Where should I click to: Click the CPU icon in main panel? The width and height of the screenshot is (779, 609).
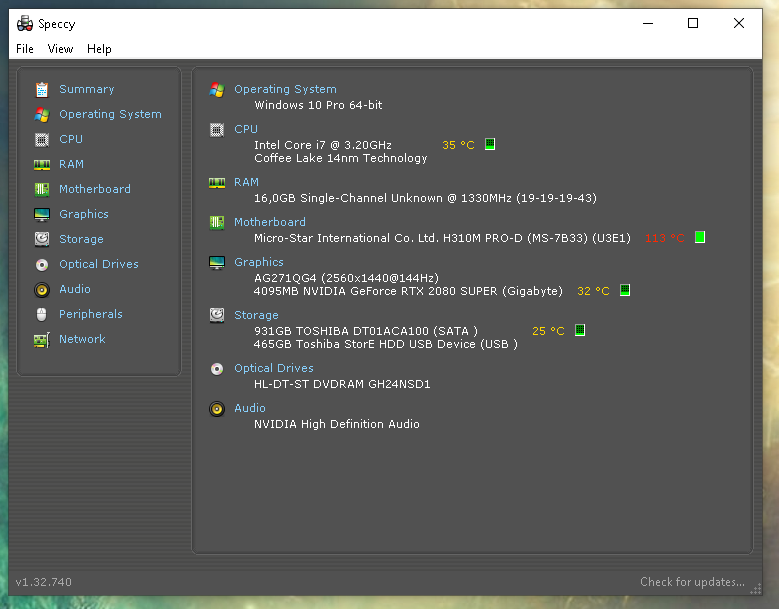(x=217, y=130)
